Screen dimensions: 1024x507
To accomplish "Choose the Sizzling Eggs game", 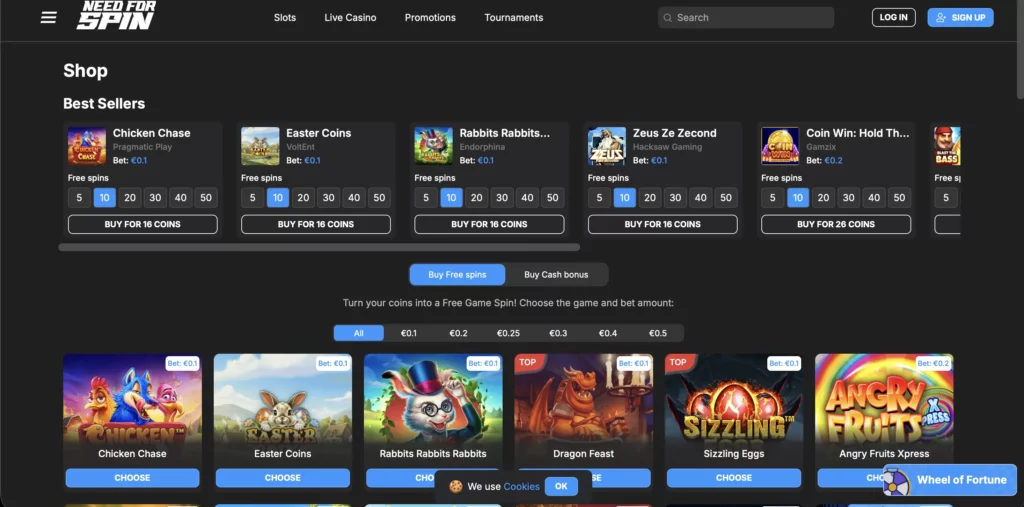I will 734,478.
